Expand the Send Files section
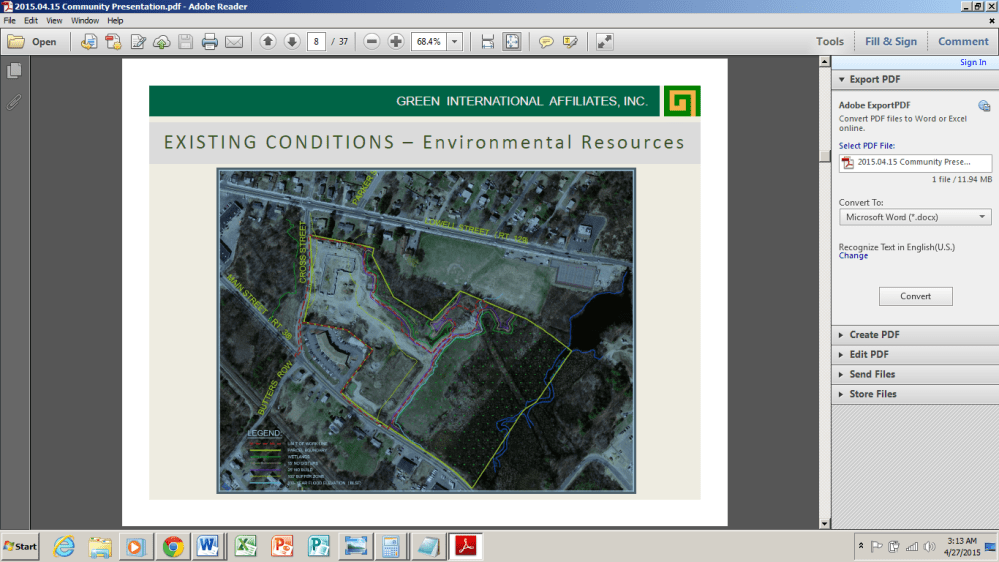 click(872, 374)
